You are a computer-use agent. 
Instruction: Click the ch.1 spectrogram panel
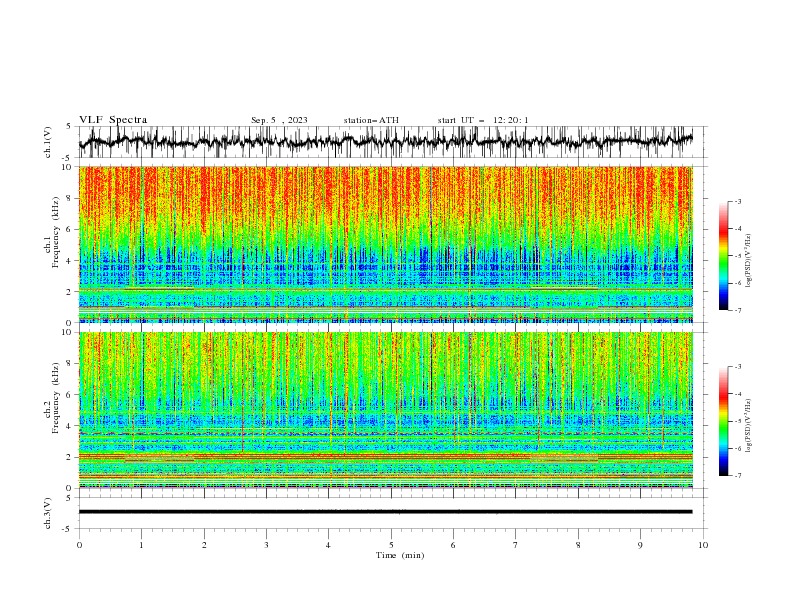click(x=386, y=244)
